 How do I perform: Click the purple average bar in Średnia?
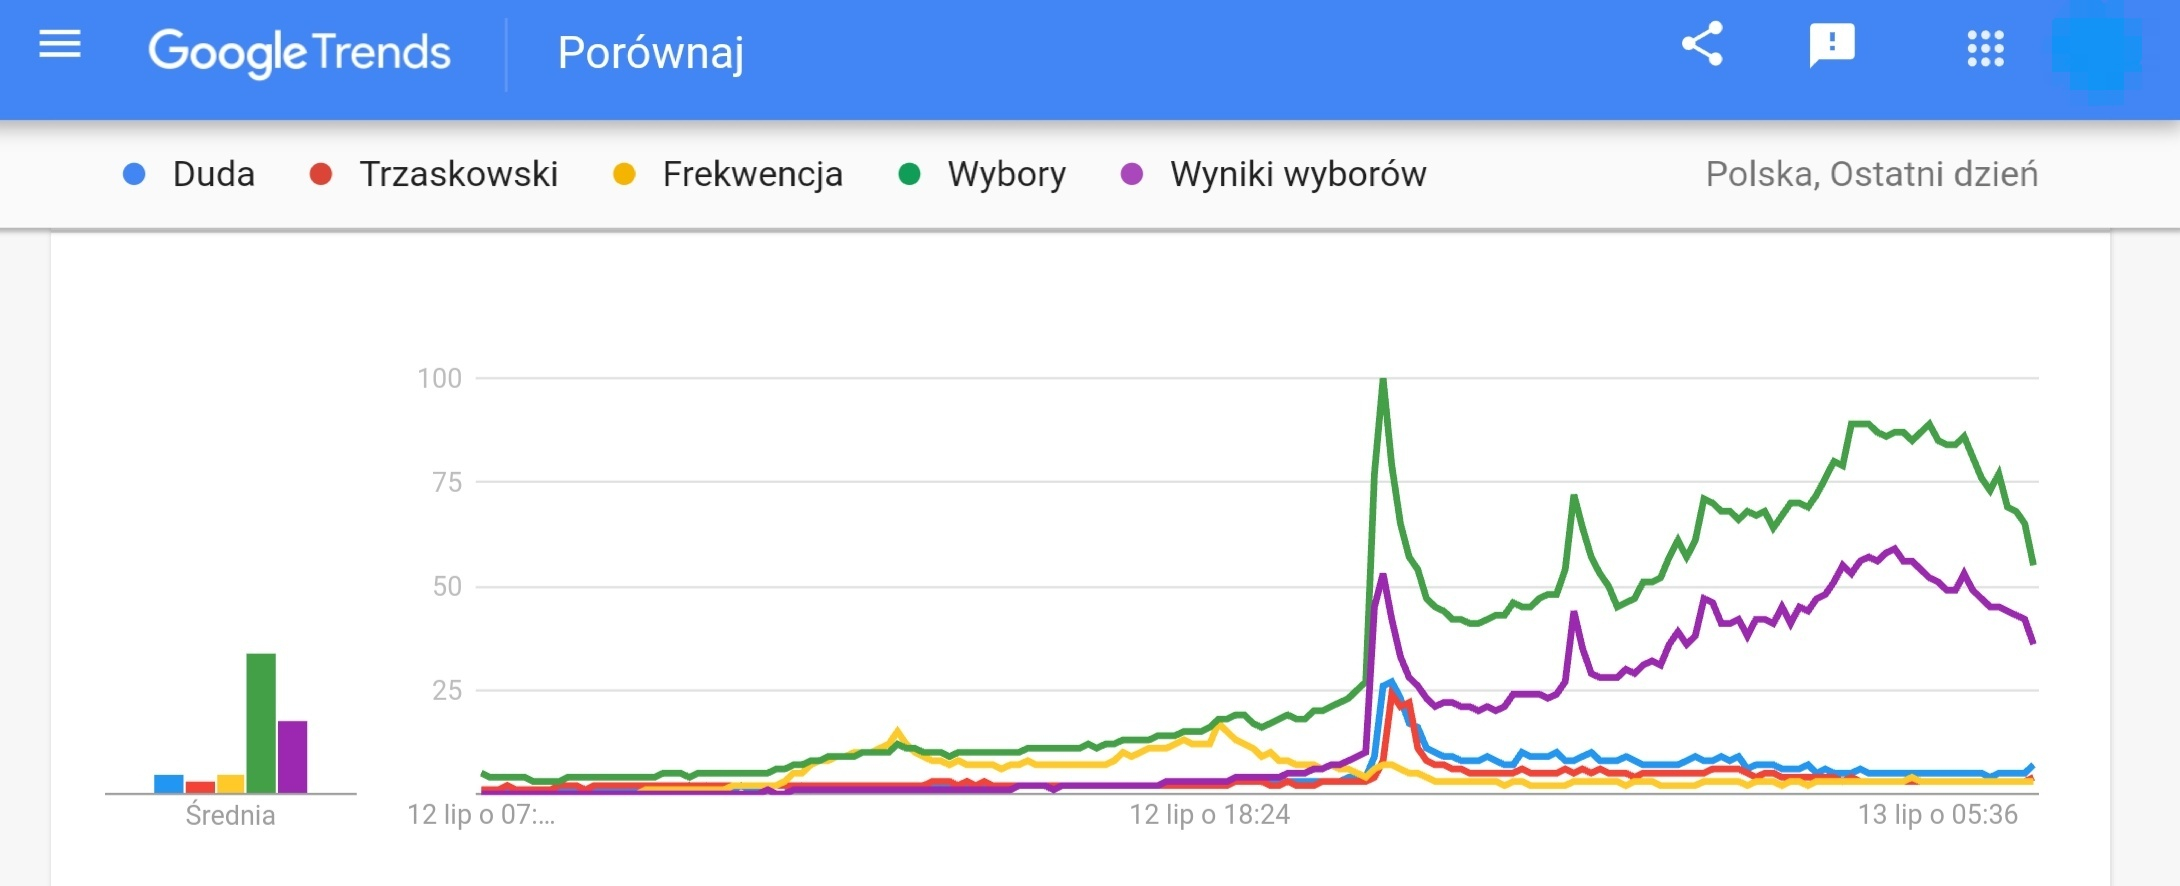pos(293,756)
